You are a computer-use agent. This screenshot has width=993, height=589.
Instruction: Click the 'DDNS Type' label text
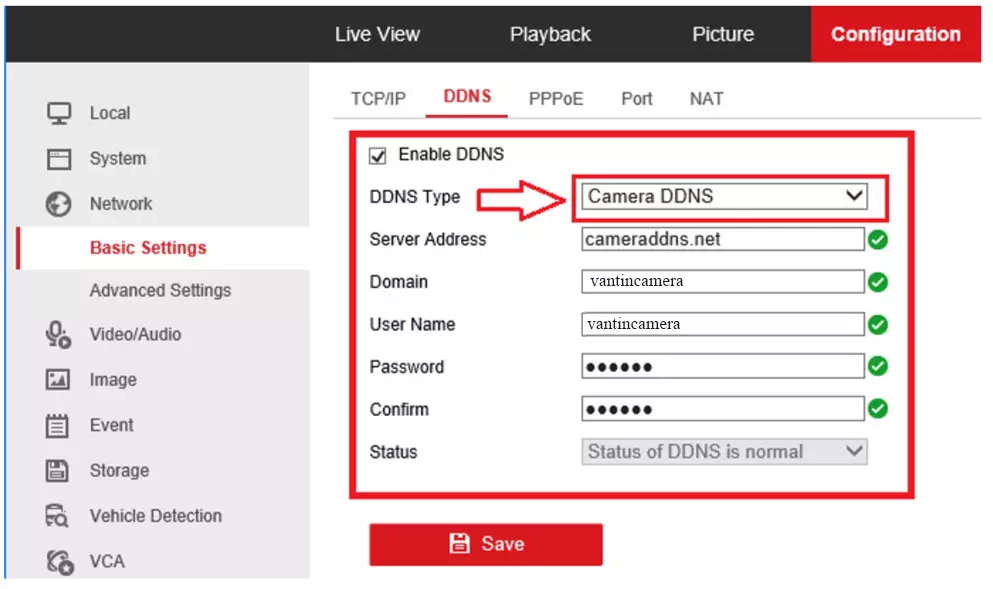(415, 197)
